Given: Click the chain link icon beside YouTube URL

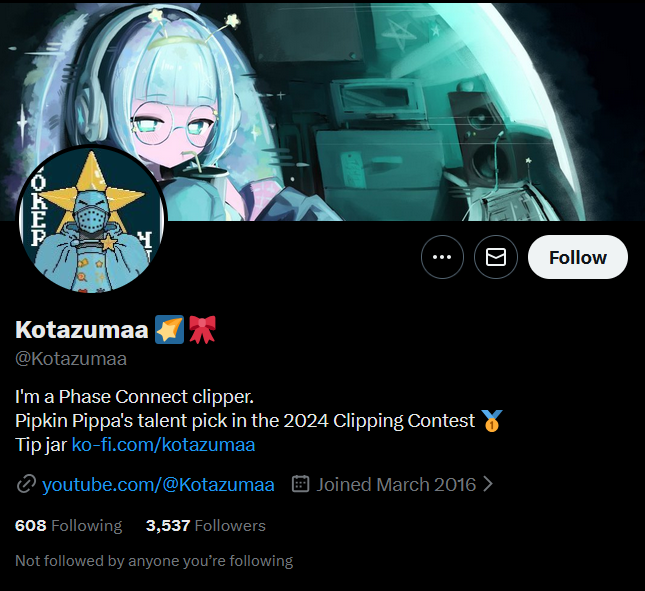Looking at the screenshot, I should tap(26, 484).
